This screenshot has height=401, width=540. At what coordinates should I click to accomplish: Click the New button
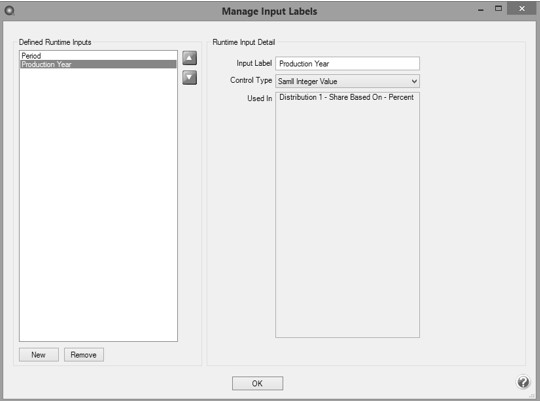click(39, 355)
